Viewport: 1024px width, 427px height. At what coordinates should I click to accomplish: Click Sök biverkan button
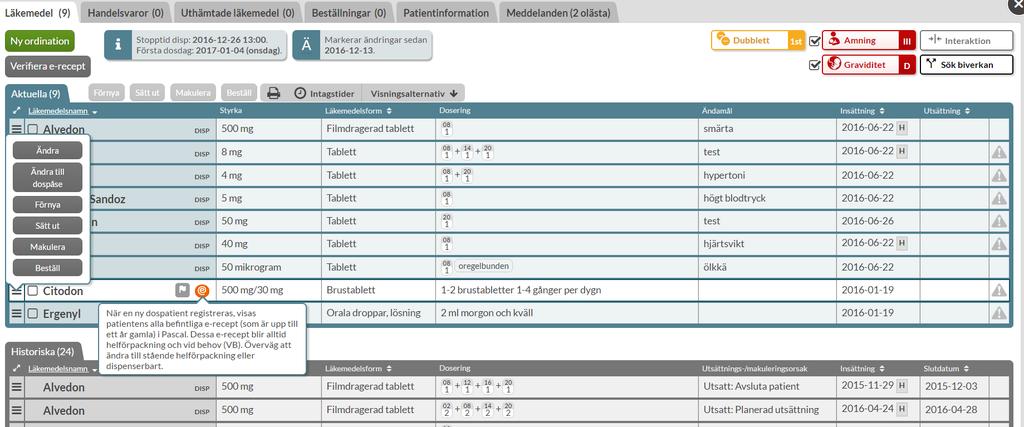click(x=967, y=65)
